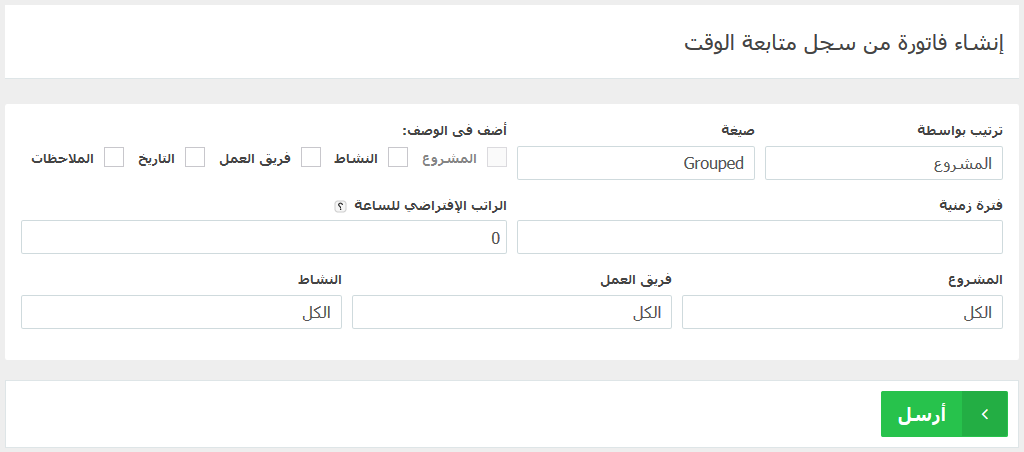1024x452 pixels.
Task: Submit the form with أرسل button
Action: (944, 414)
